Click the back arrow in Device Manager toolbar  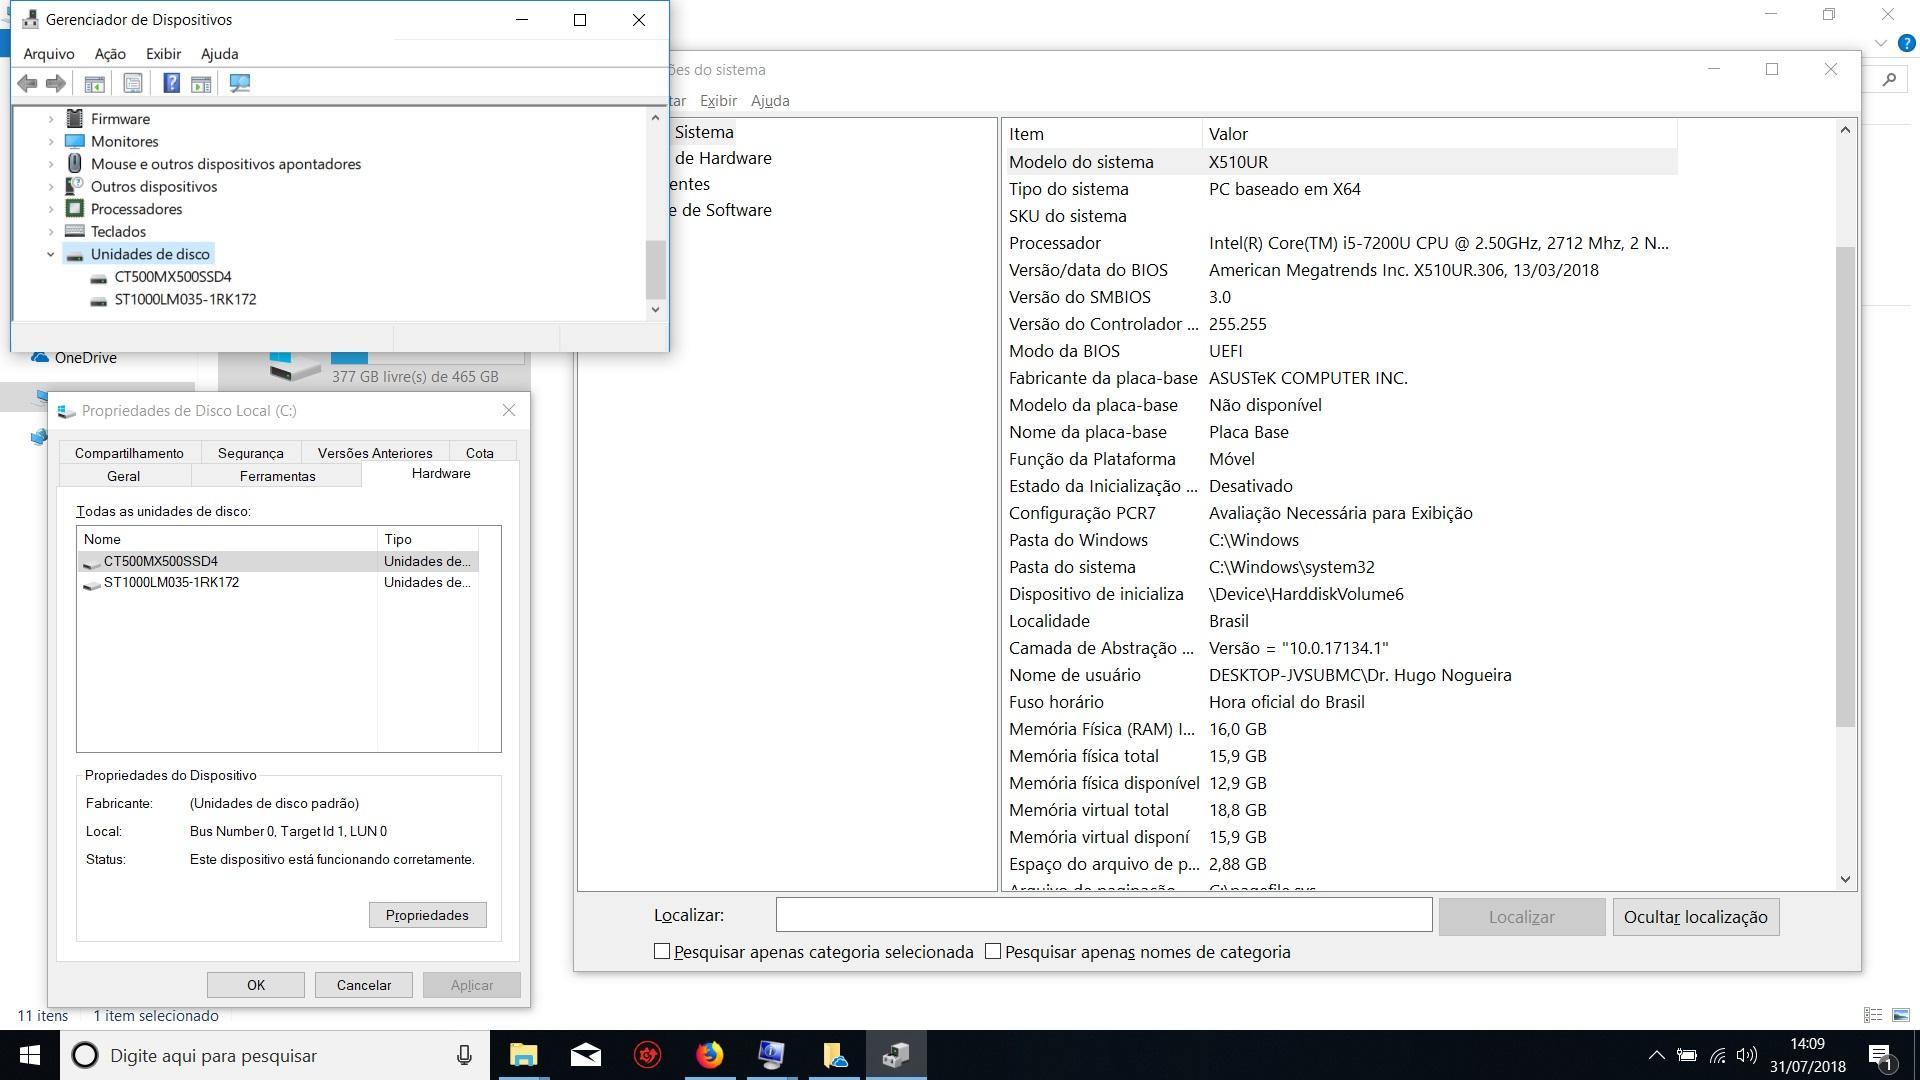click(28, 84)
